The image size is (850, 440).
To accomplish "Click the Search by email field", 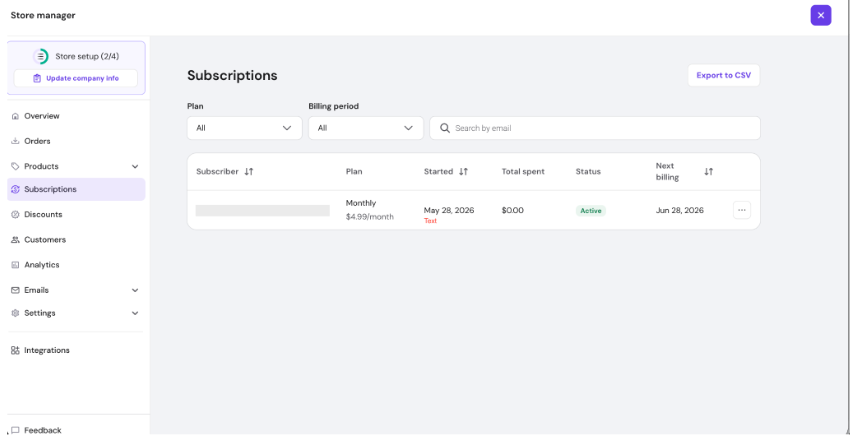I will click(x=595, y=128).
